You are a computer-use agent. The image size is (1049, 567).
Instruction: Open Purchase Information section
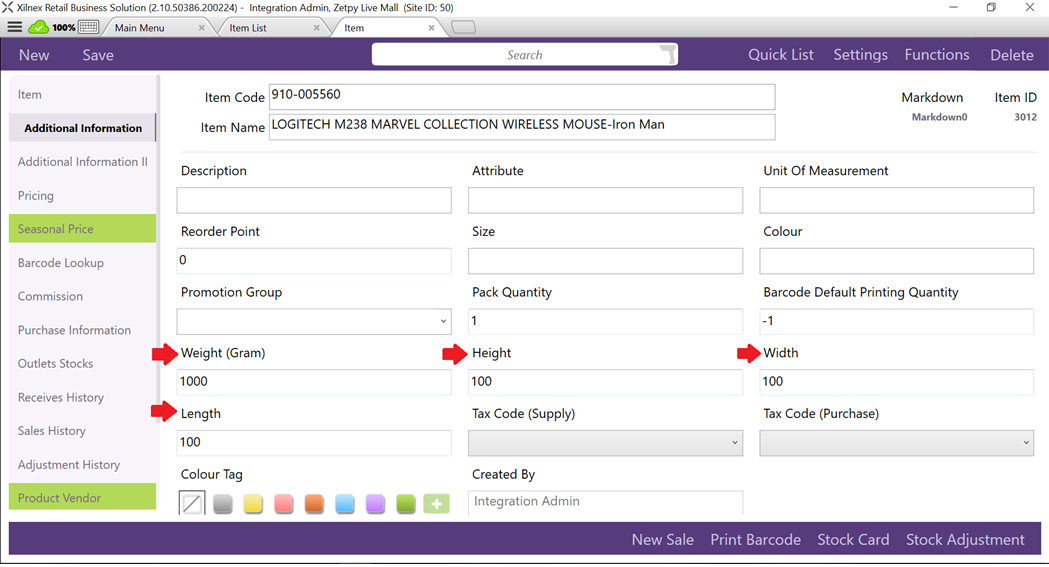click(x=82, y=330)
